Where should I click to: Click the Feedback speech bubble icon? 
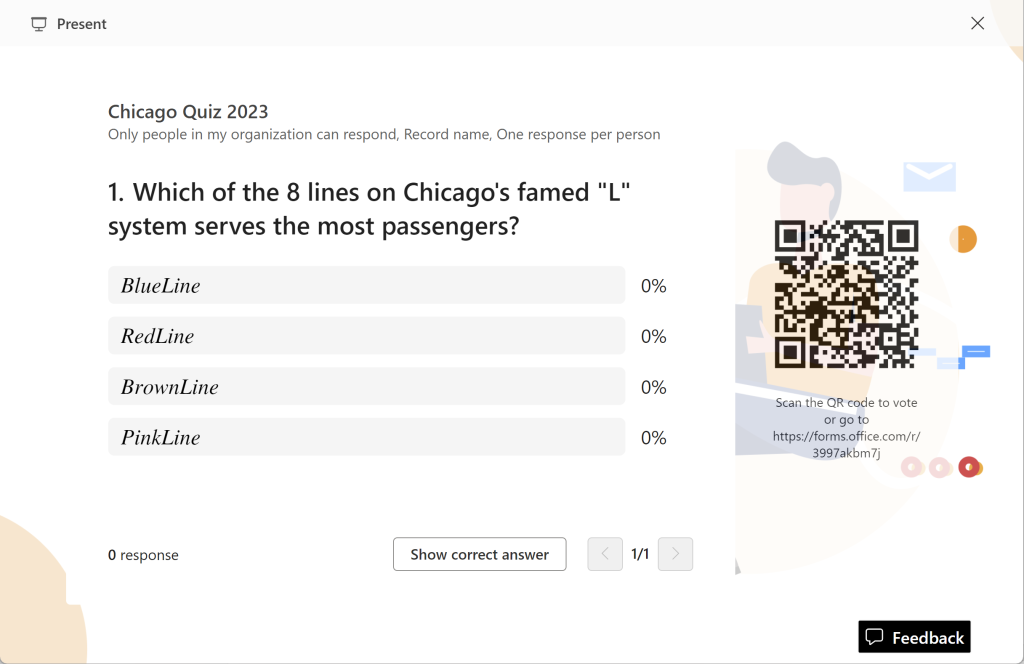(874, 637)
